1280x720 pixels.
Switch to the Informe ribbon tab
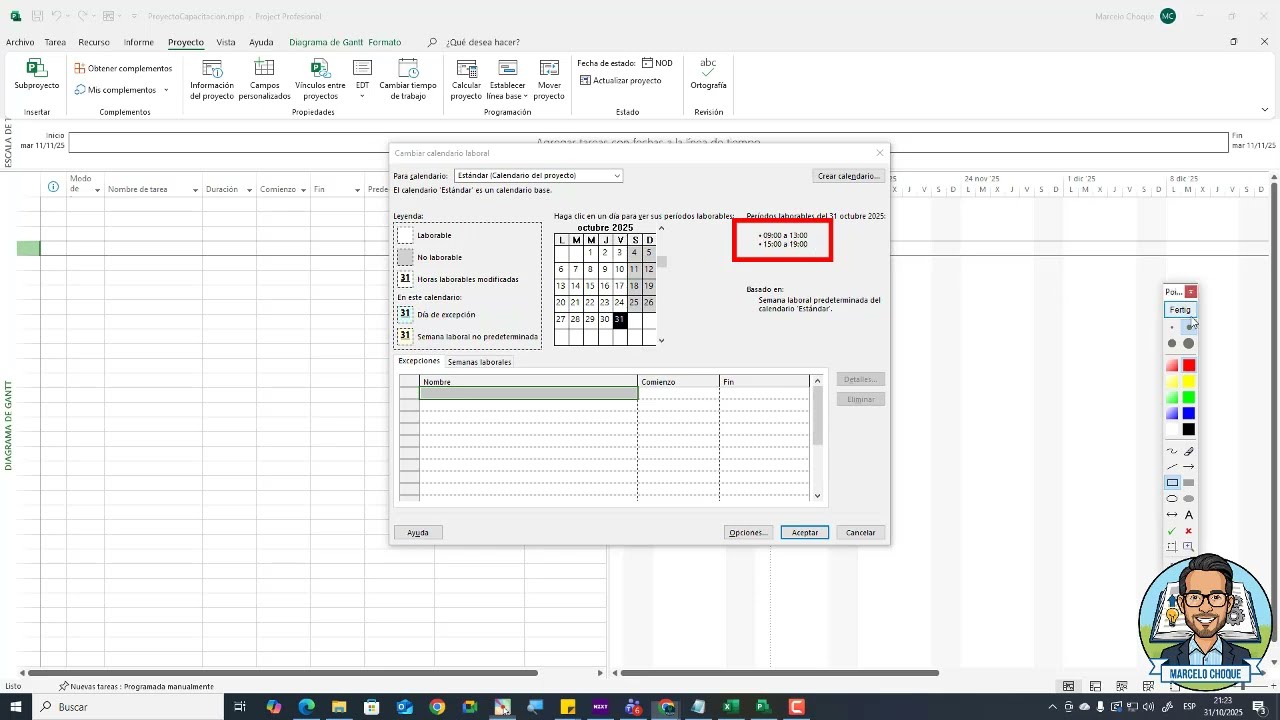click(x=139, y=42)
